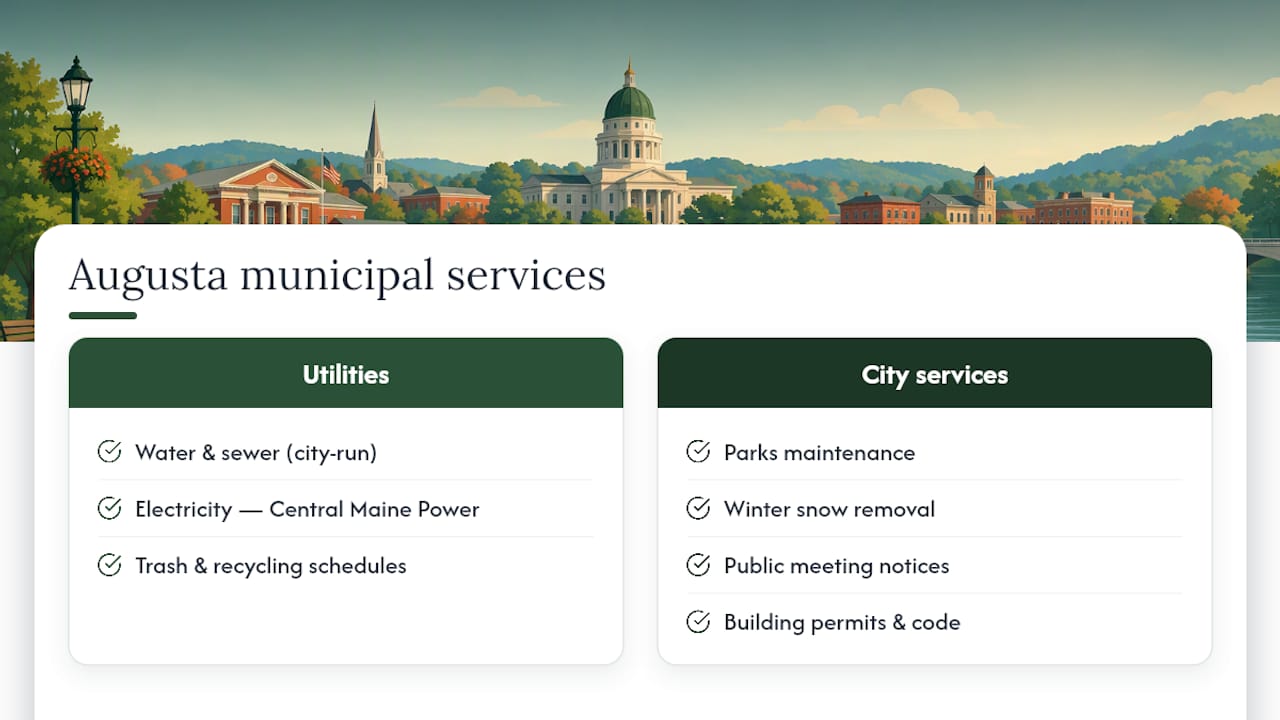
Task: Click 'Trash & recycling schedules' text
Action: click(271, 566)
